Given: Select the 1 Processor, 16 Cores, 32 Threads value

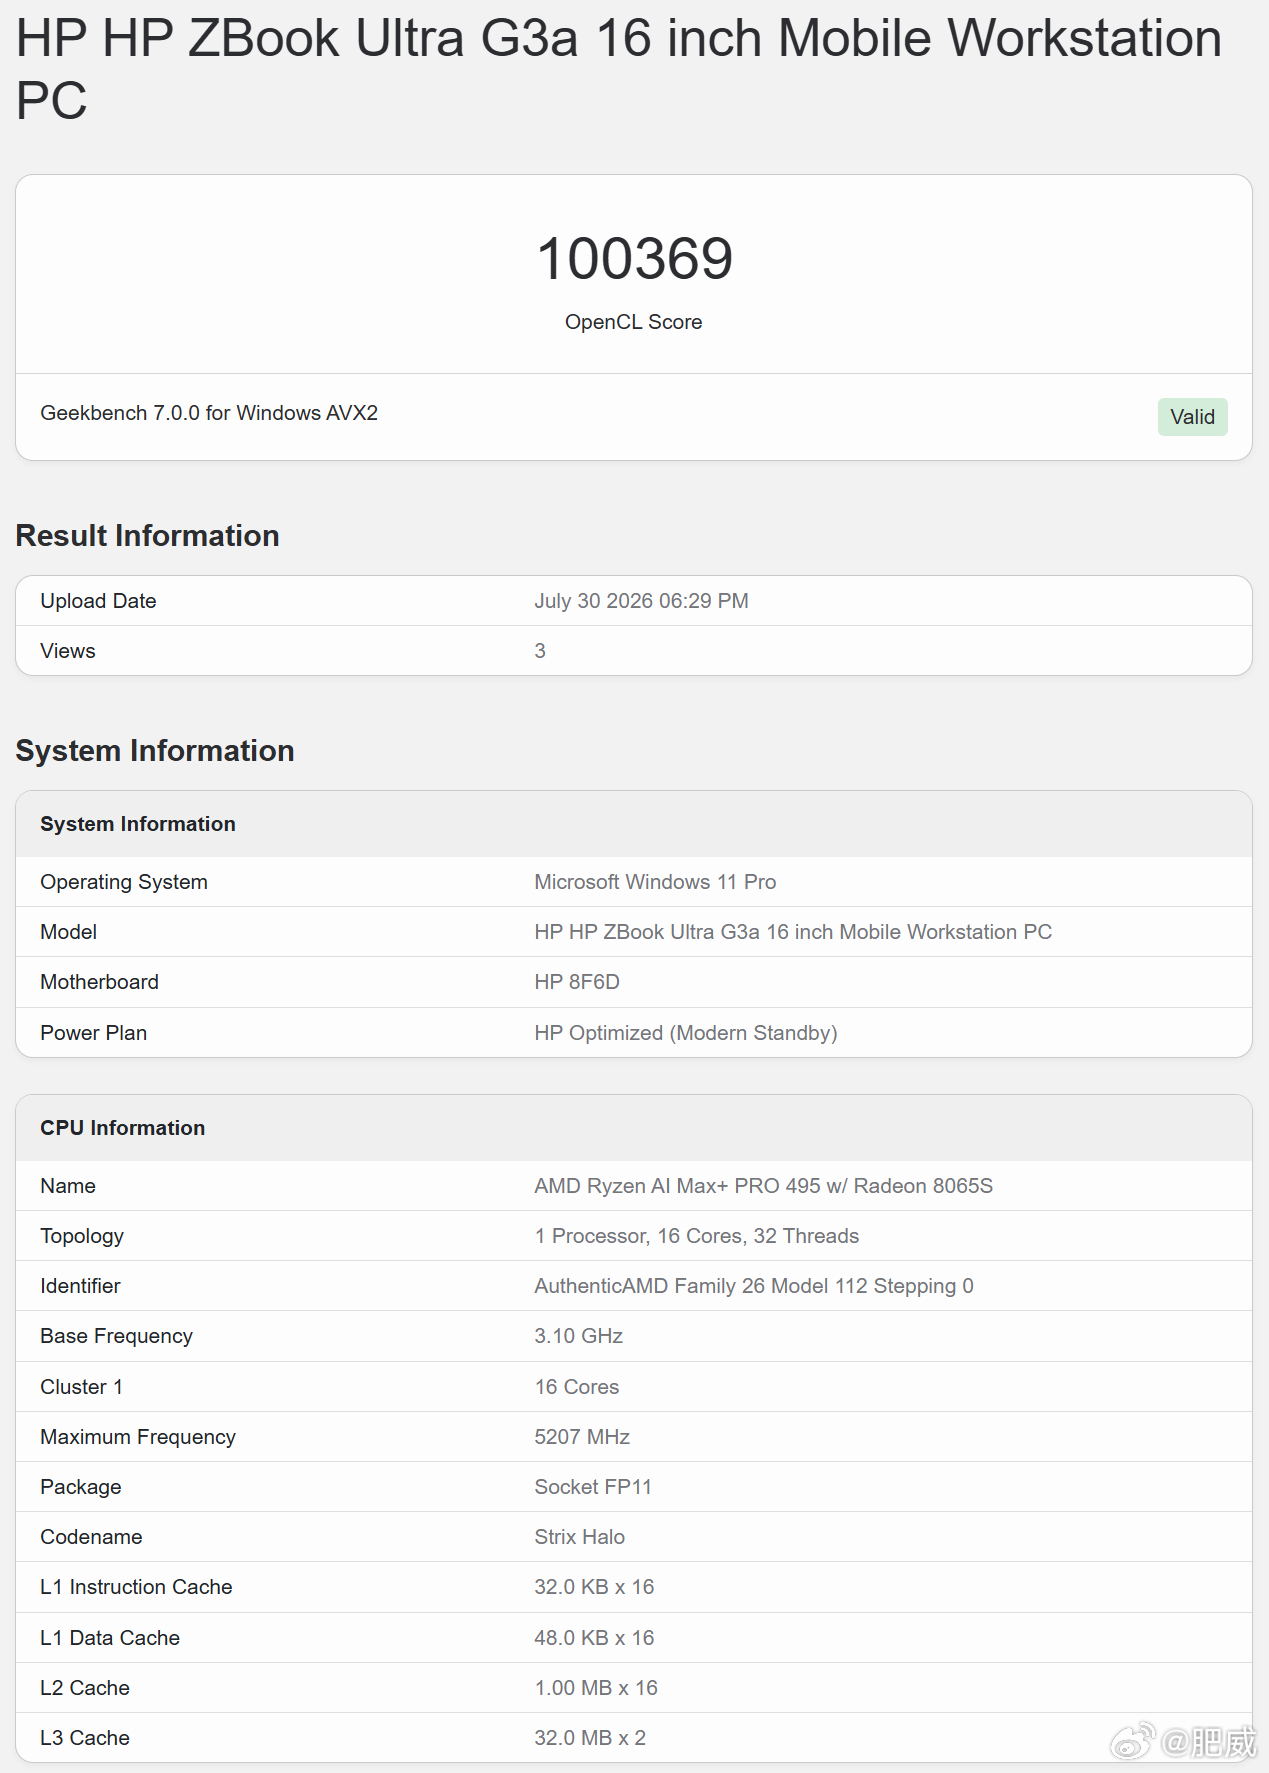Looking at the screenshot, I should tap(697, 1236).
